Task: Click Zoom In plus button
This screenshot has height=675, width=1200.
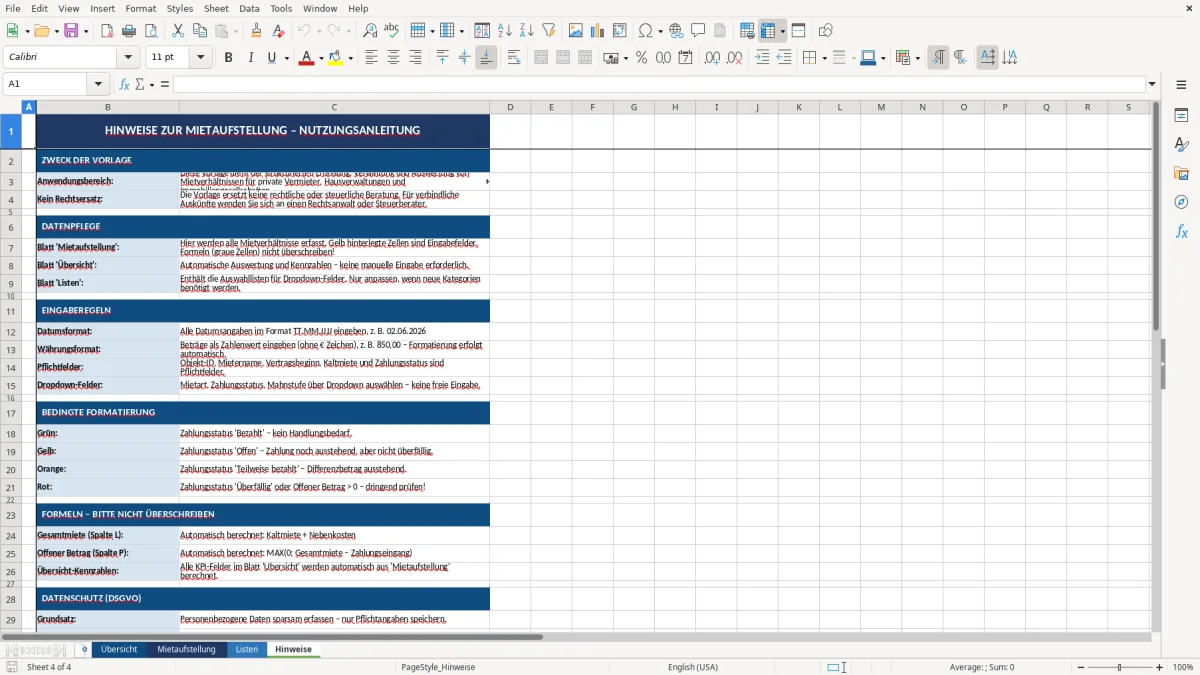Action: tap(1160, 667)
